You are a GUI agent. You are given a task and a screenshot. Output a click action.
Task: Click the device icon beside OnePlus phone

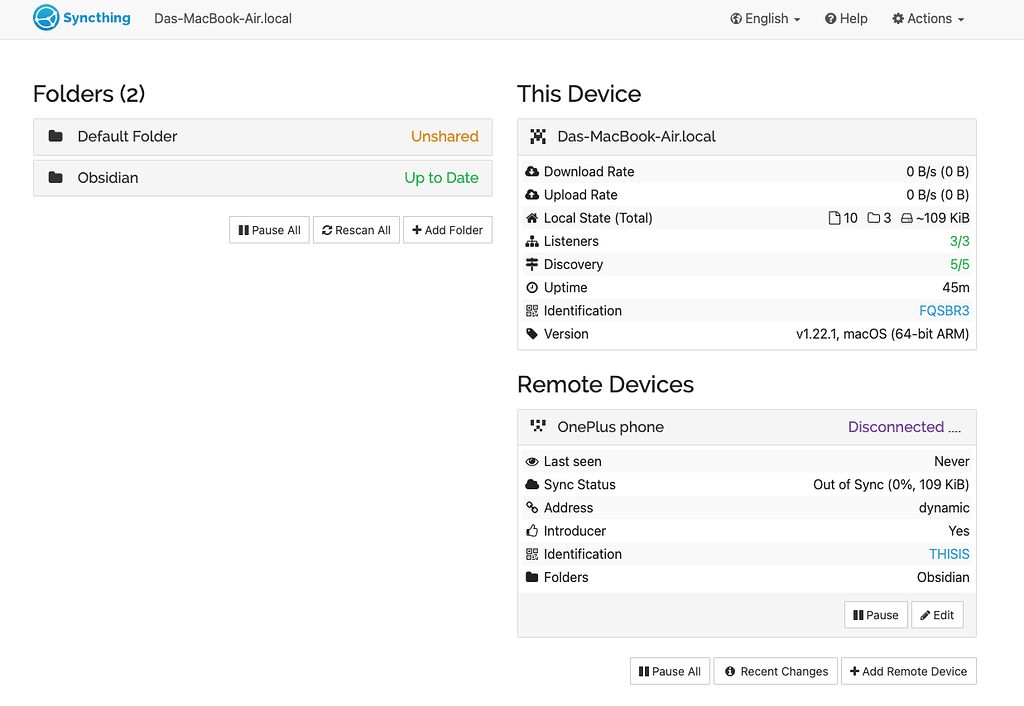540,426
